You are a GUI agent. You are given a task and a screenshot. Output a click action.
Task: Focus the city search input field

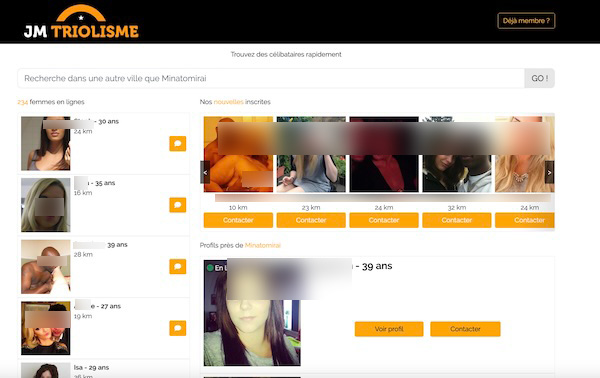tap(271, 78)
